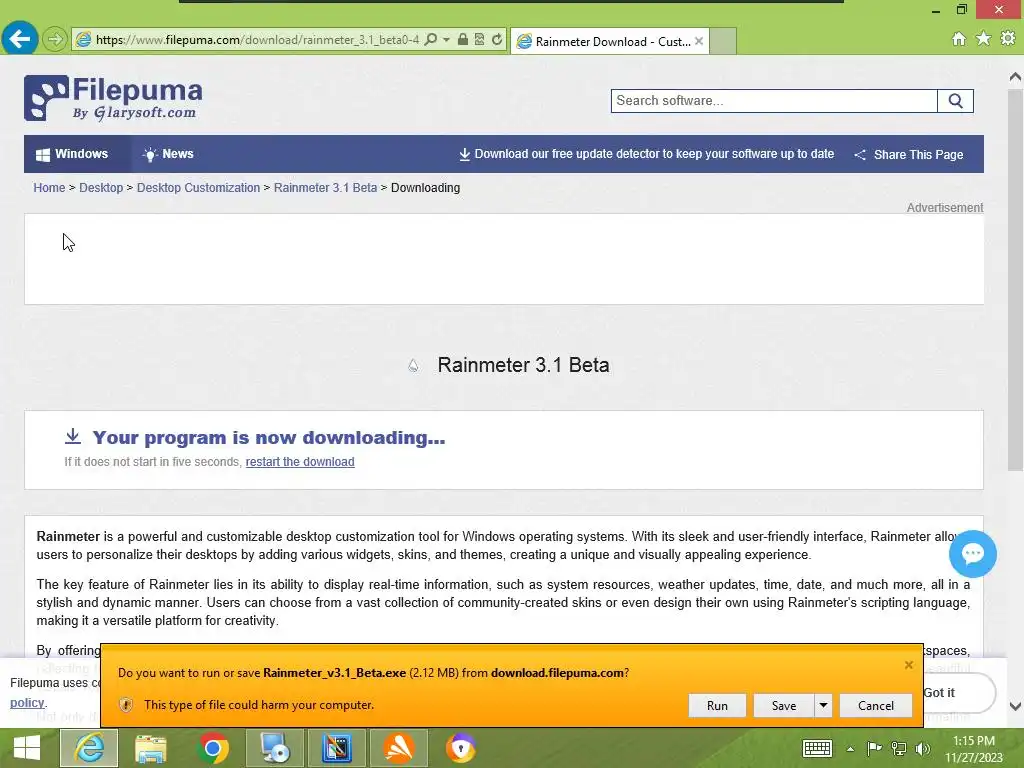The image size is (1024, 768).
Task: Open the News menu item in navbar
Action: point(168,154)
